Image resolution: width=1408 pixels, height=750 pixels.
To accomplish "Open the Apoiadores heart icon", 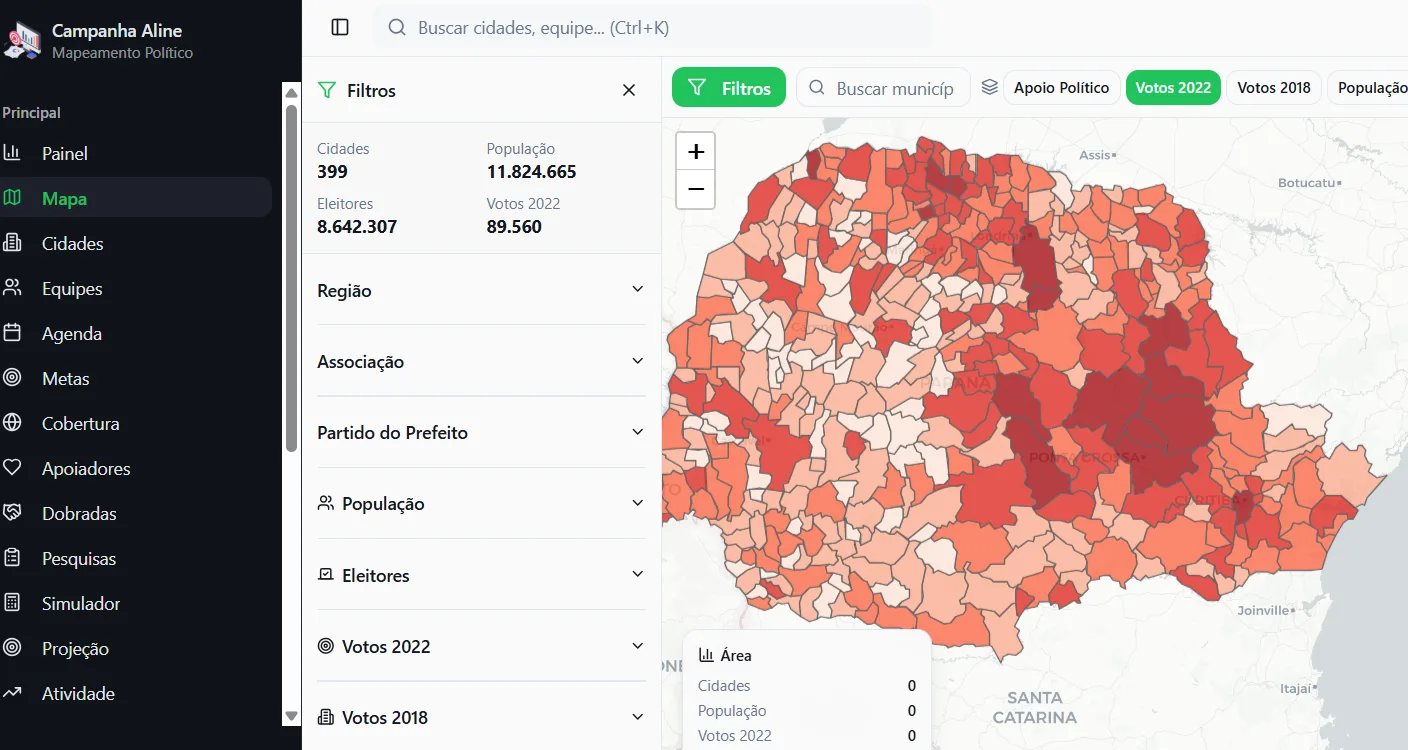I will [x=12, y=468].
